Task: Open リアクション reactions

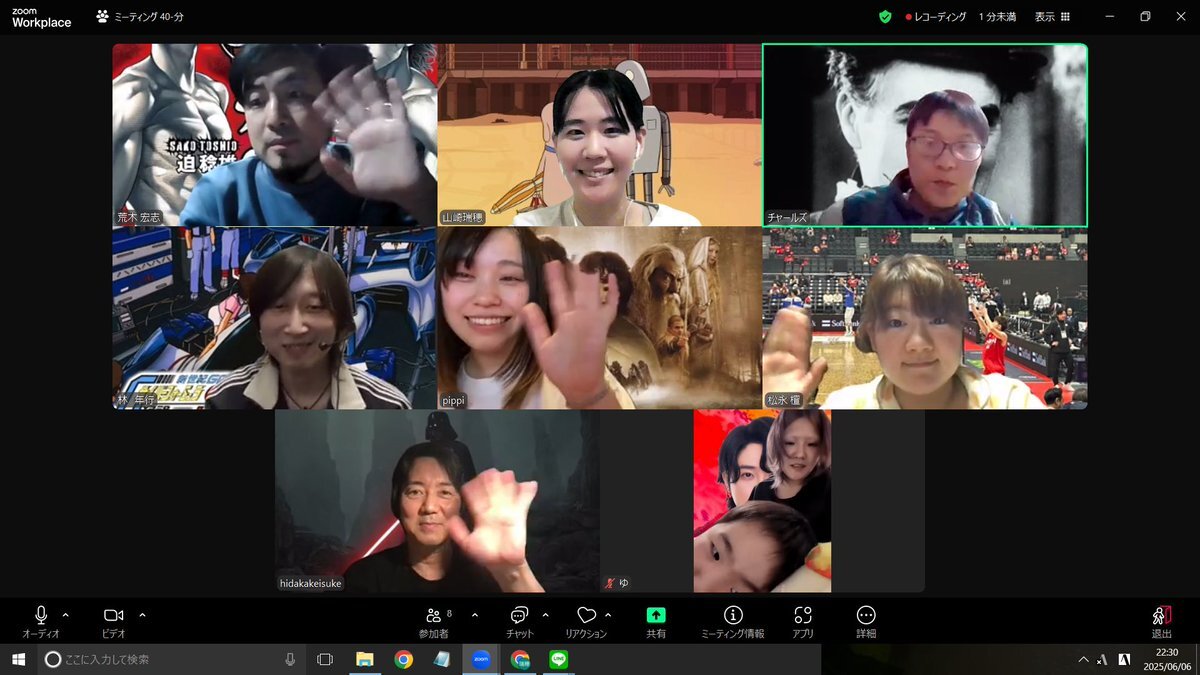Action: 586,622
